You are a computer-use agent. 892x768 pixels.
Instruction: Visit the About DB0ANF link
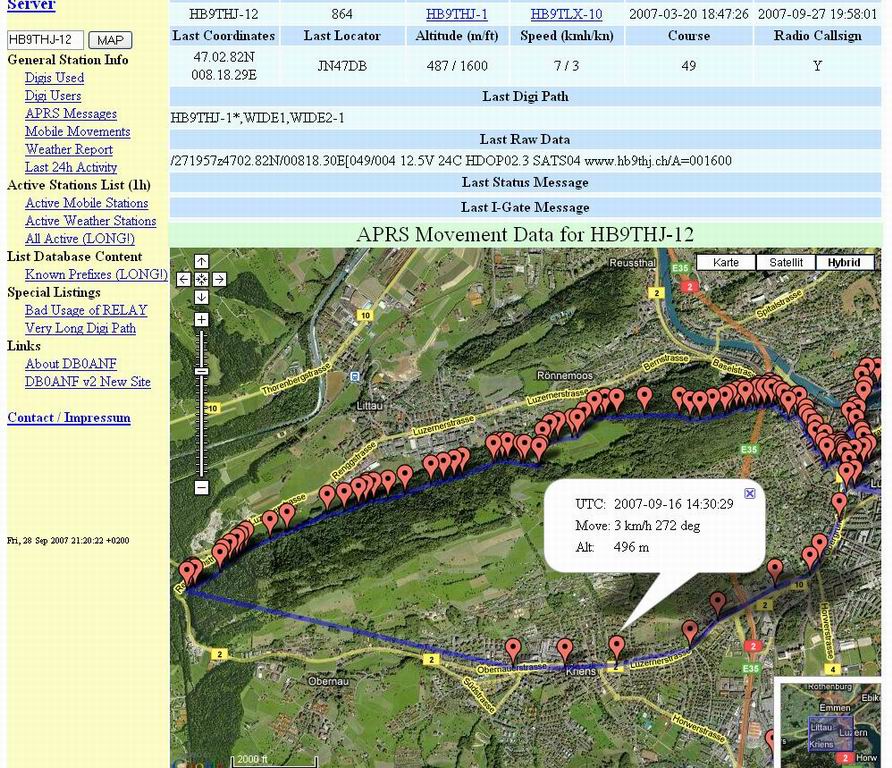(x=71, y=364)
